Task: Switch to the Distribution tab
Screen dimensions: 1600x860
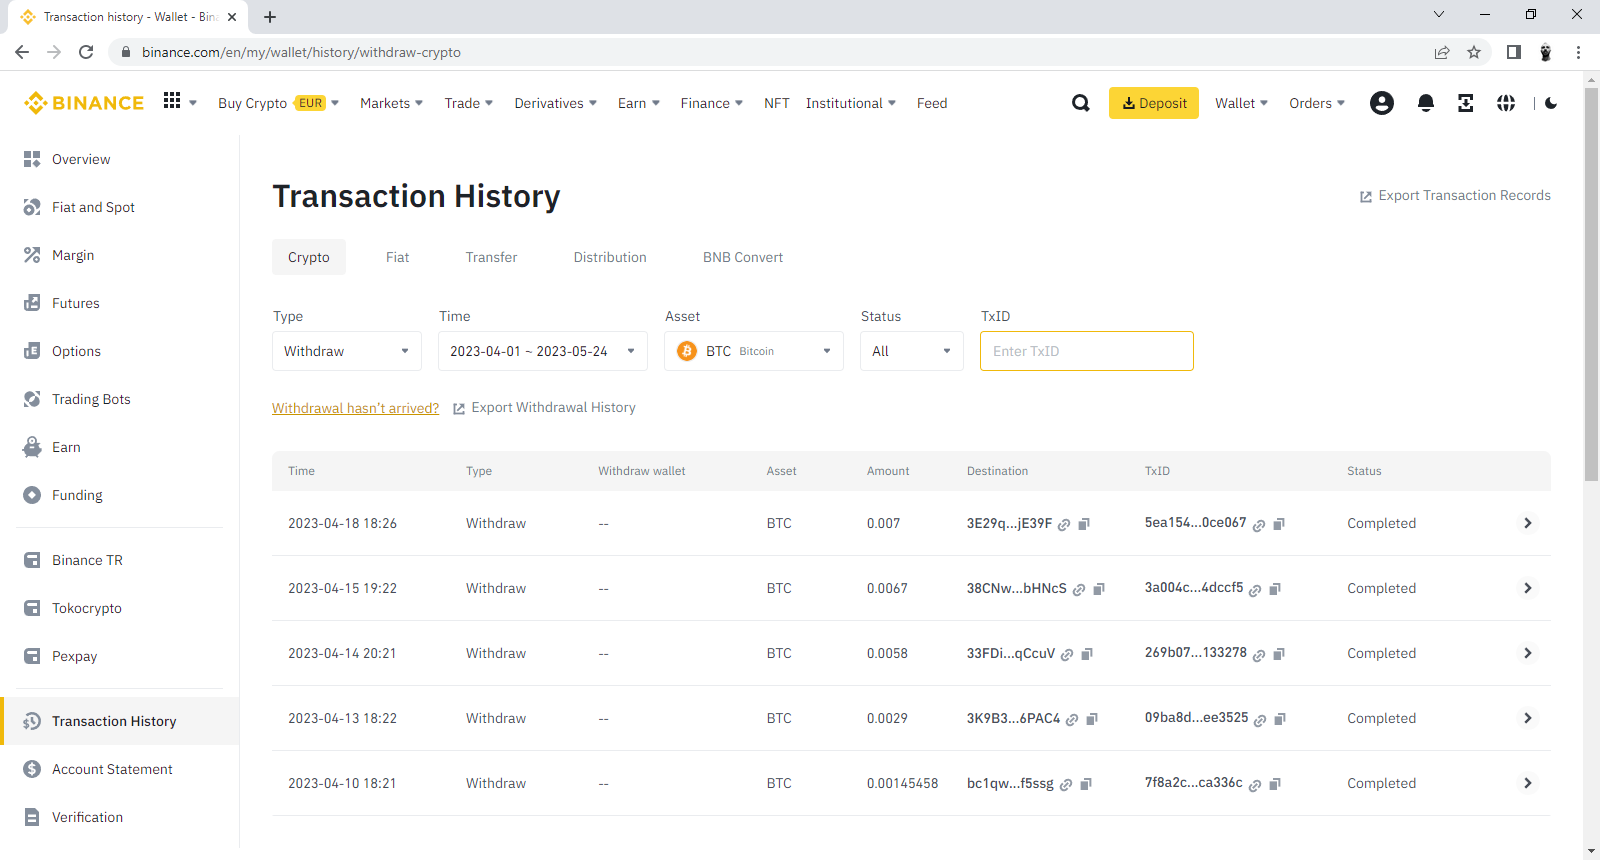Action: pos(610,257)
